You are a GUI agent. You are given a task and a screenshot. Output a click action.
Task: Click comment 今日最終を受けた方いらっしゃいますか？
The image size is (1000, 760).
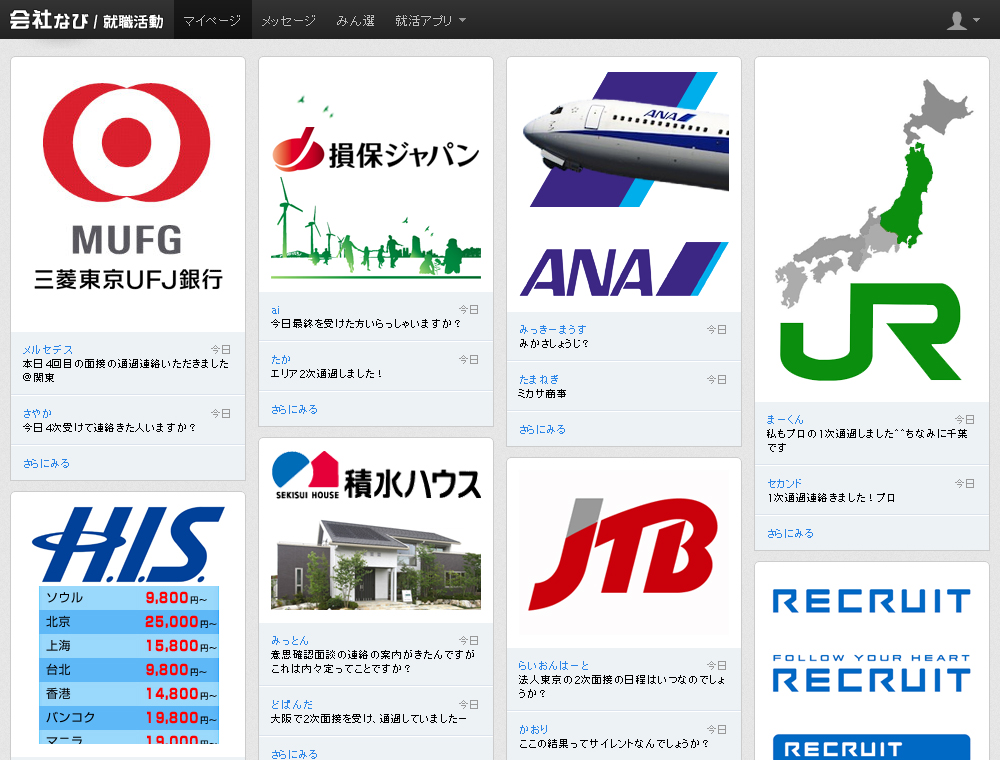[x=366, y=323]
